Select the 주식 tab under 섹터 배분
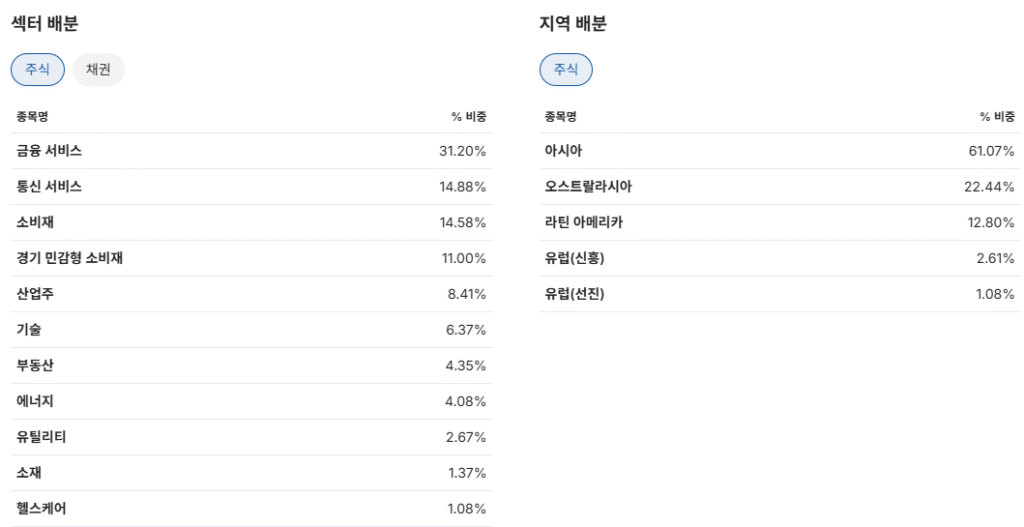The image size is (1024, 527). [37, 70]
